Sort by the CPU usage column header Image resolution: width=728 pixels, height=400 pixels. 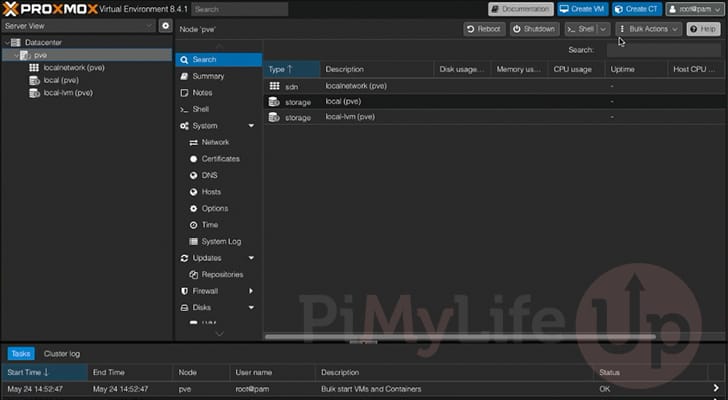(576, 69)
